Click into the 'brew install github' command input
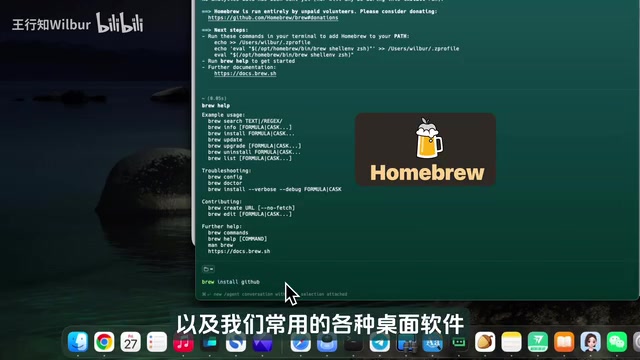Image resolution: width=640 pixels, height=360 pixels. point(231,282)
